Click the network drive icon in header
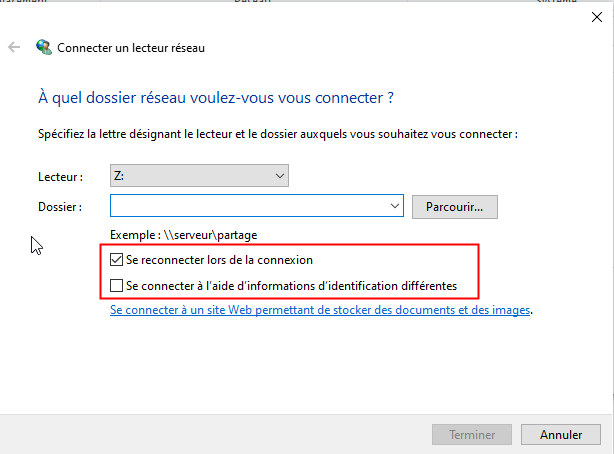The height and width of the screenshot is (454, 614). [x=44, y=47]
